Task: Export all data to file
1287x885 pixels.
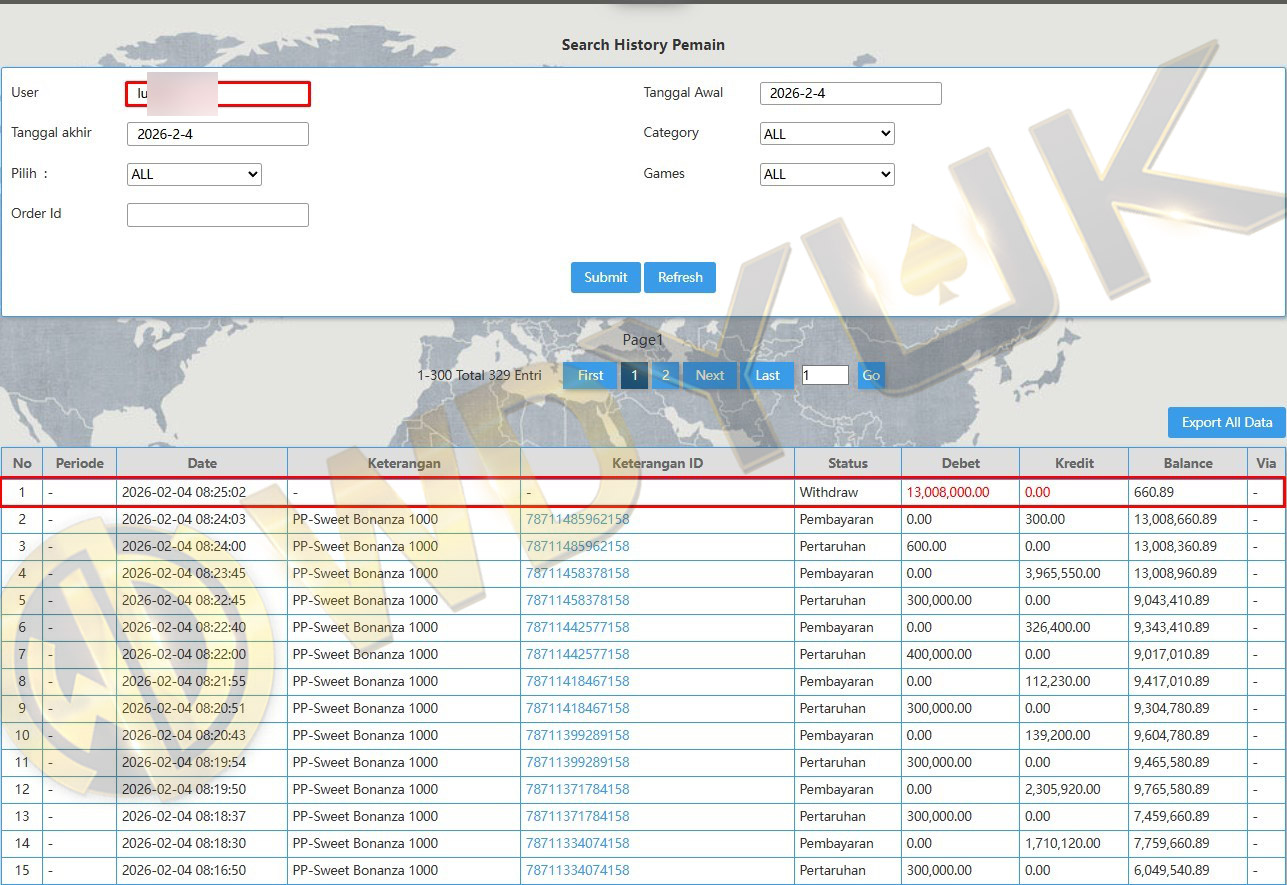Action: tap(1226, 423)
